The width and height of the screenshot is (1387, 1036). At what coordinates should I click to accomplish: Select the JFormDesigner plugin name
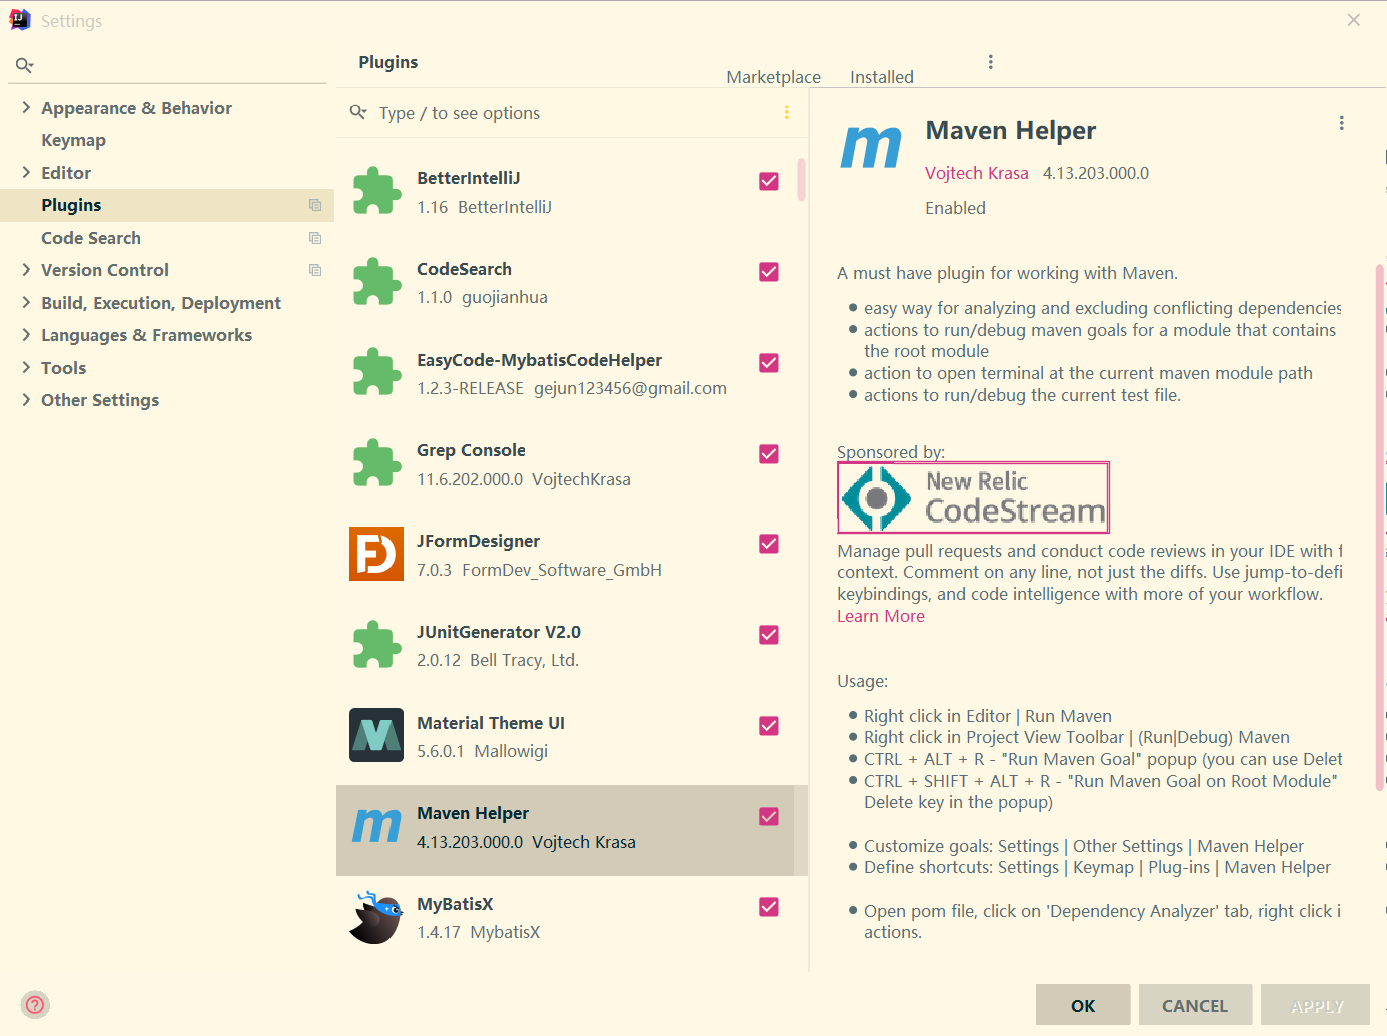[x=478, y=541]
